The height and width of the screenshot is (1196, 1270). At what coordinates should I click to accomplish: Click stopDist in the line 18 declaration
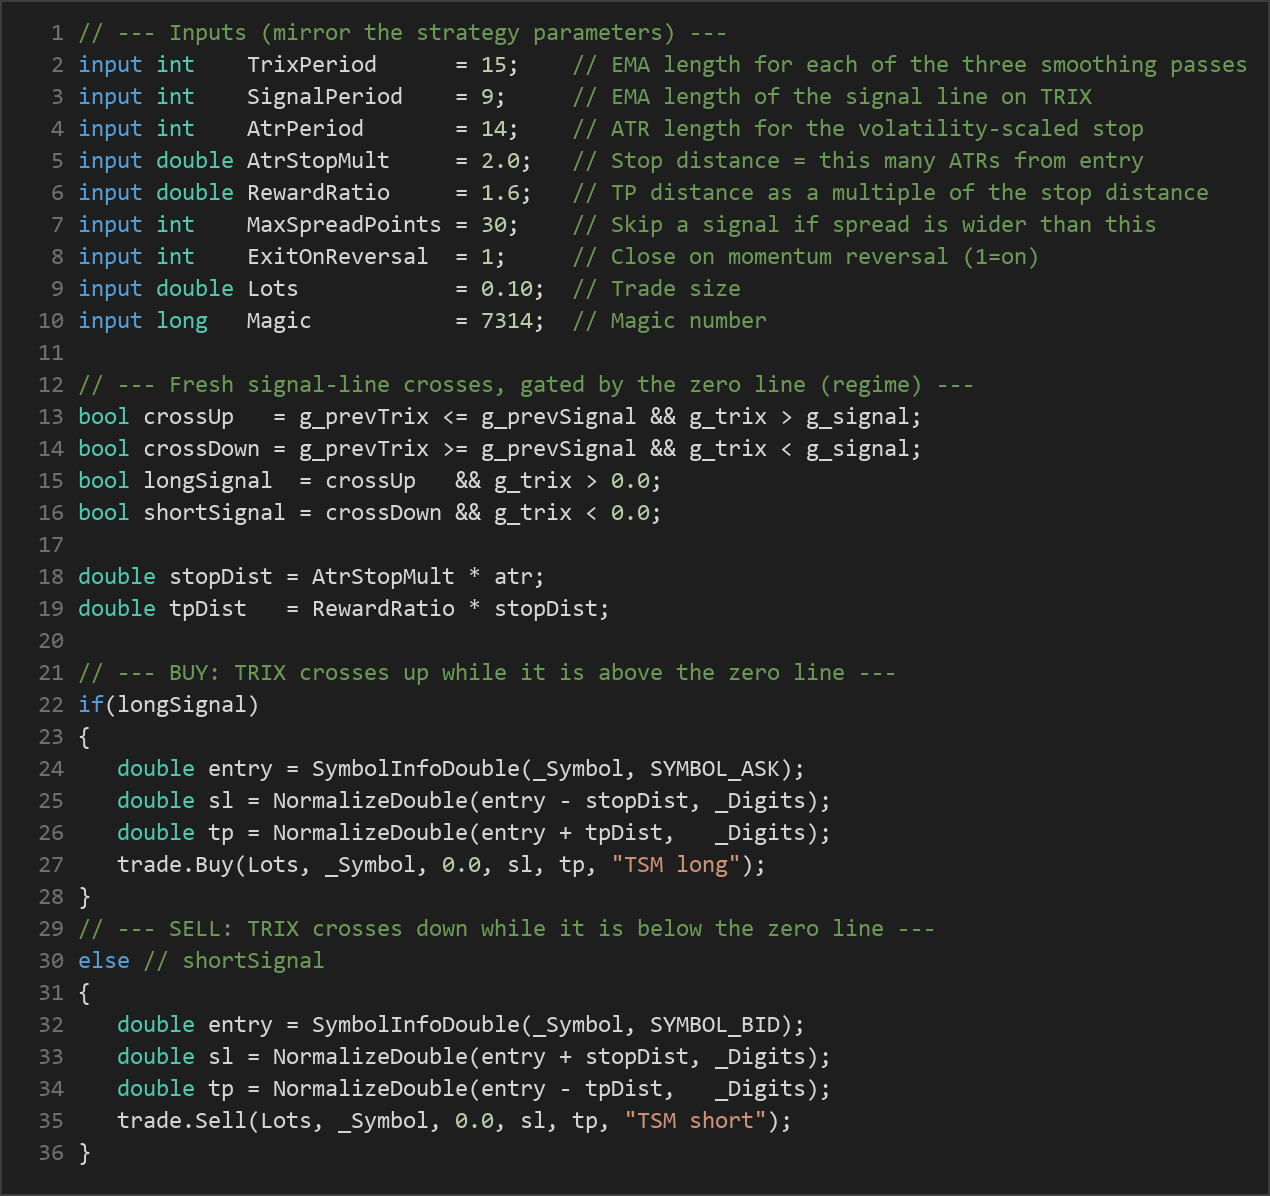pos(221,577)
